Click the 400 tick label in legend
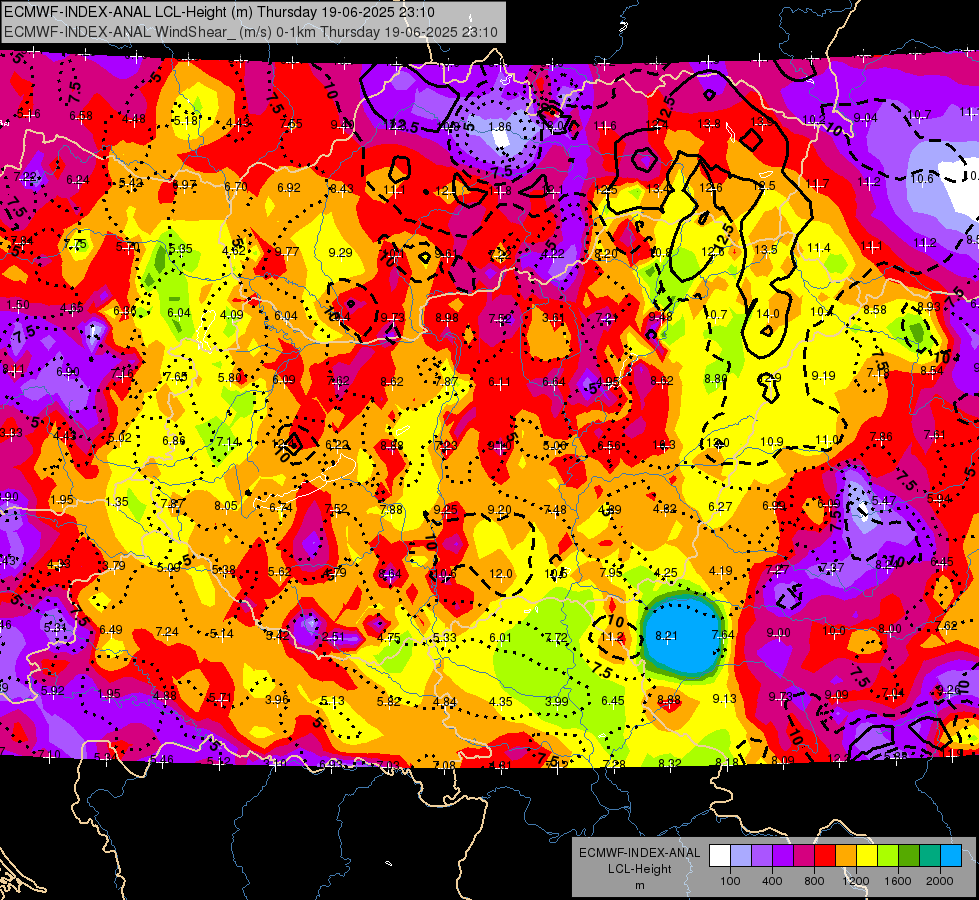This screenshot has height=900, width=979. 772,881
